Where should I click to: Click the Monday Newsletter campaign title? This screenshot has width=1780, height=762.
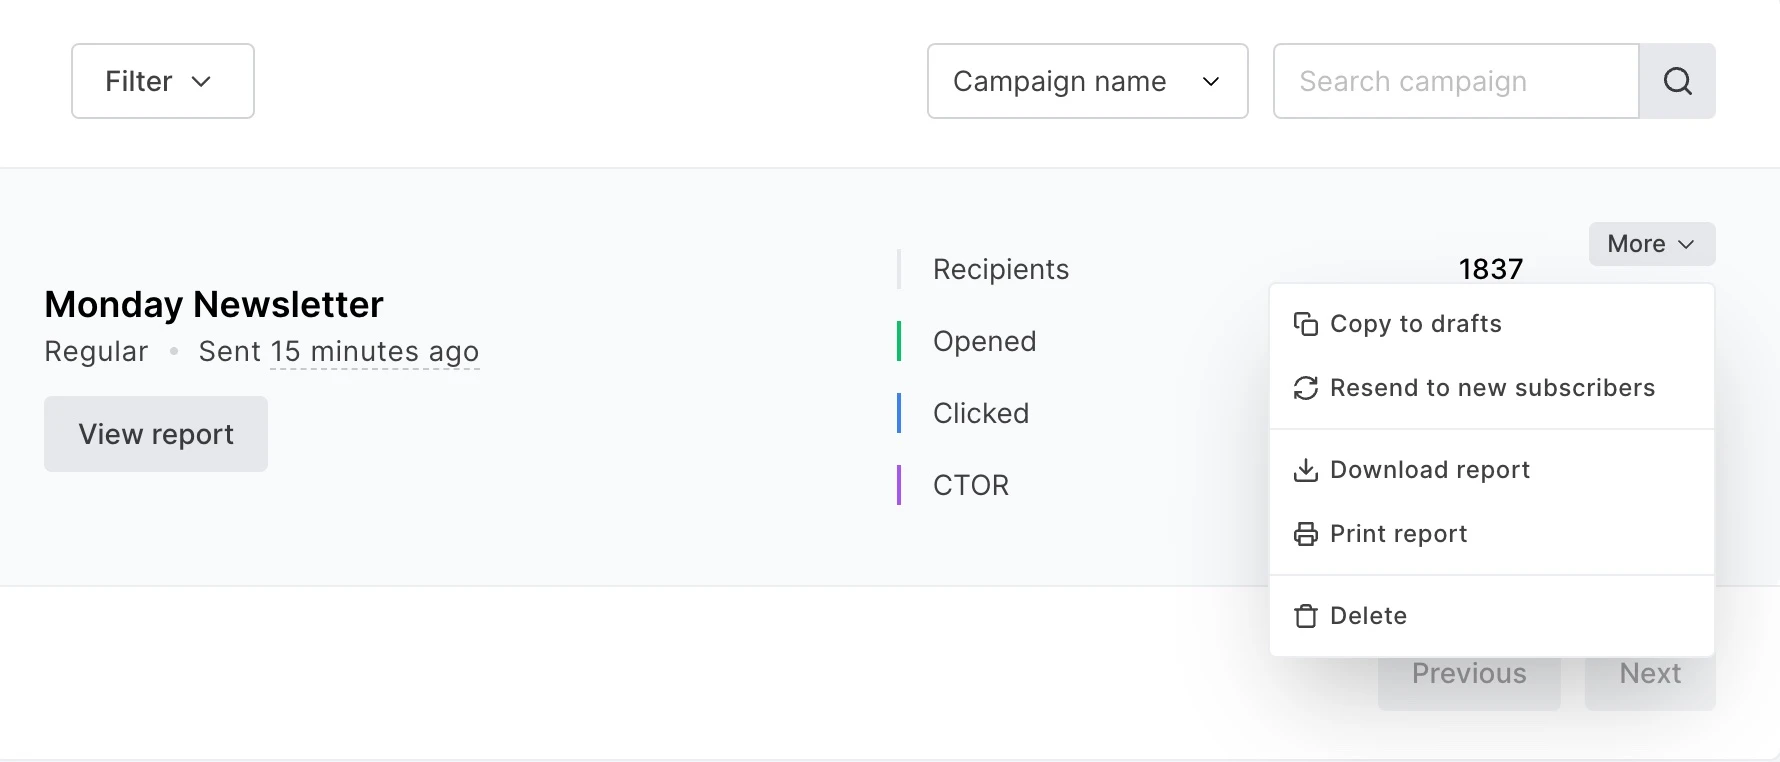(214, 304)
